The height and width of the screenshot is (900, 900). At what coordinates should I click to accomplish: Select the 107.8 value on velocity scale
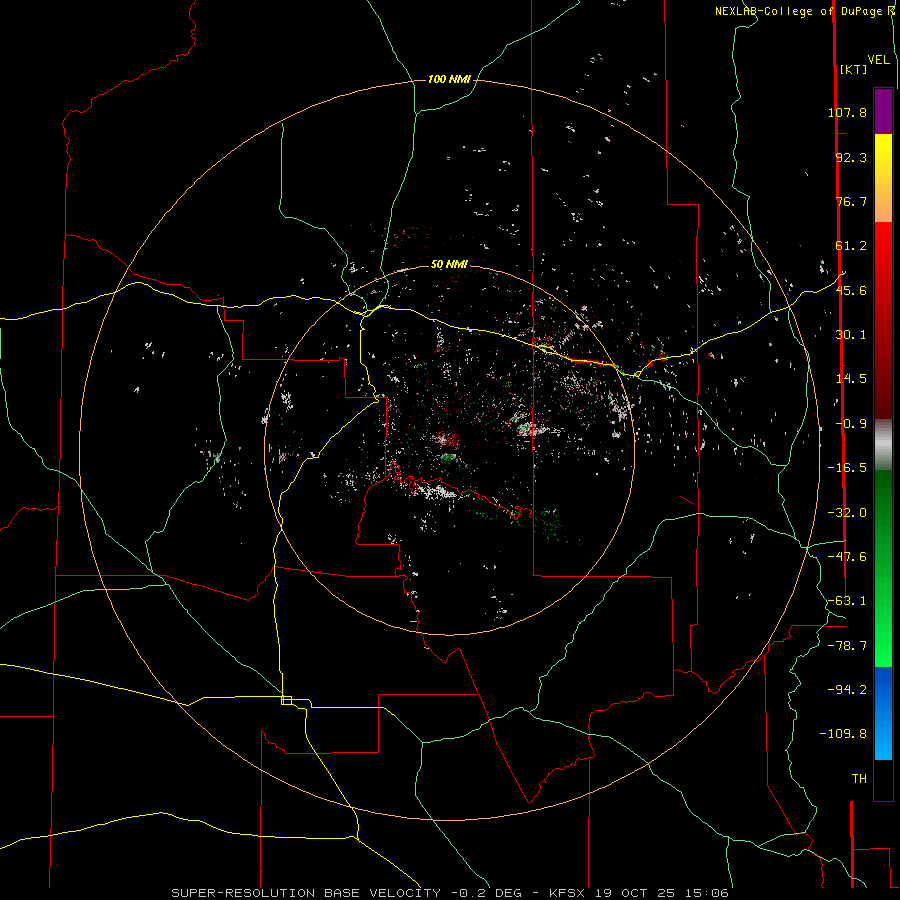pos(847,112)
